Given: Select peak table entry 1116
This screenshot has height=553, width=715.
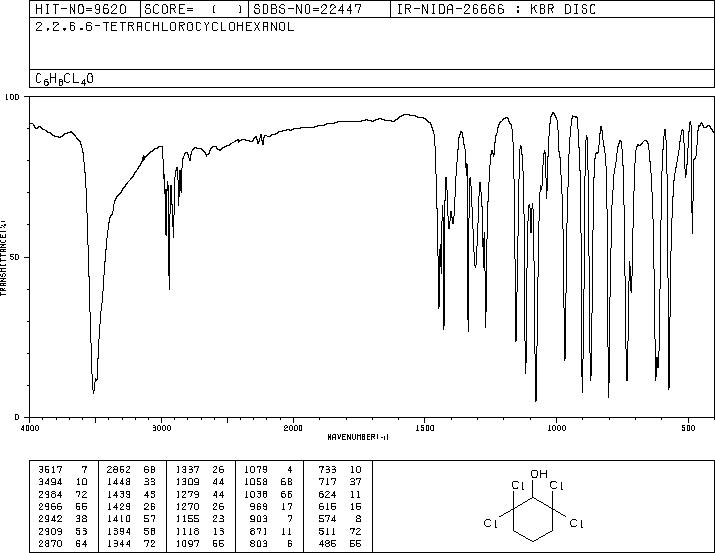Looking at the screenshot, I should point(187,531).
